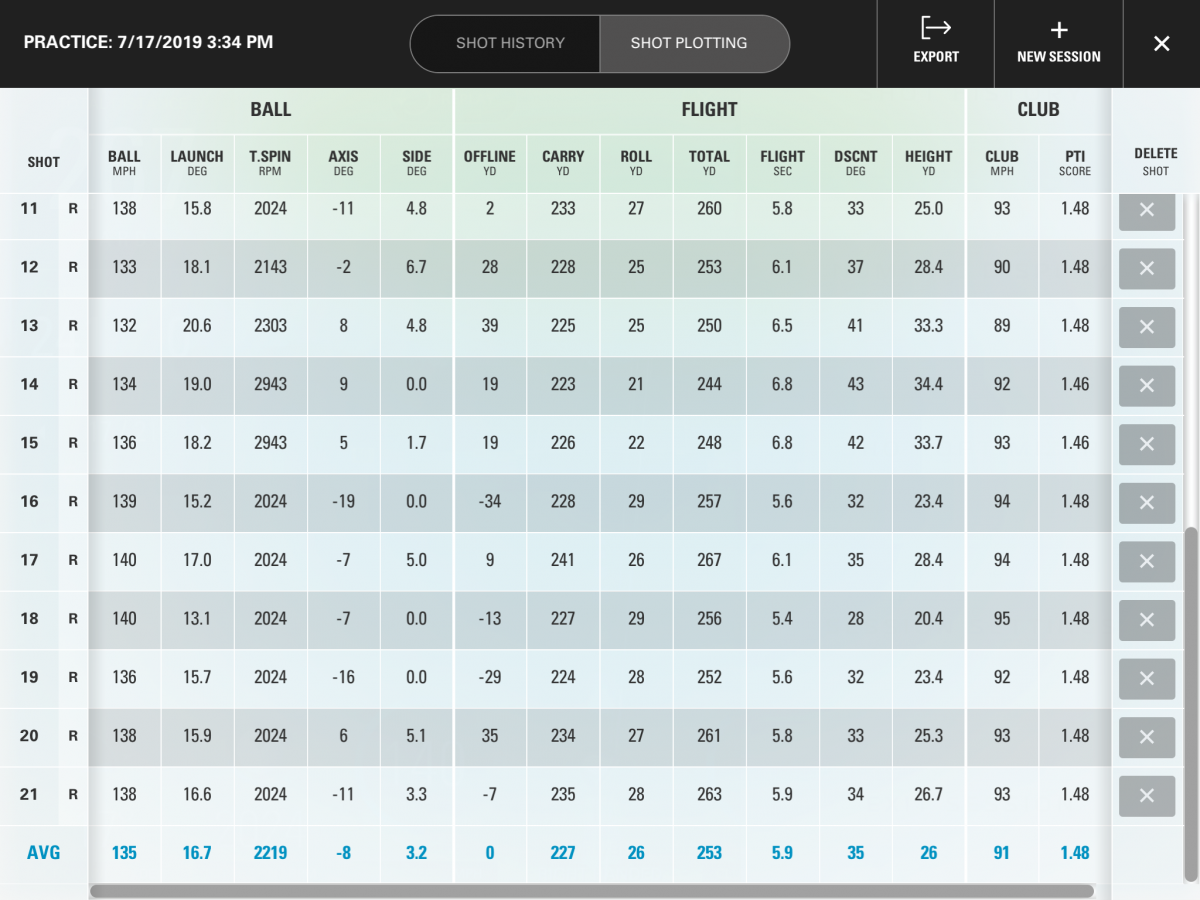Viewport: 1200px width, 900px height.
Task: Select shot 16 row number
Action: click(30, 502)
